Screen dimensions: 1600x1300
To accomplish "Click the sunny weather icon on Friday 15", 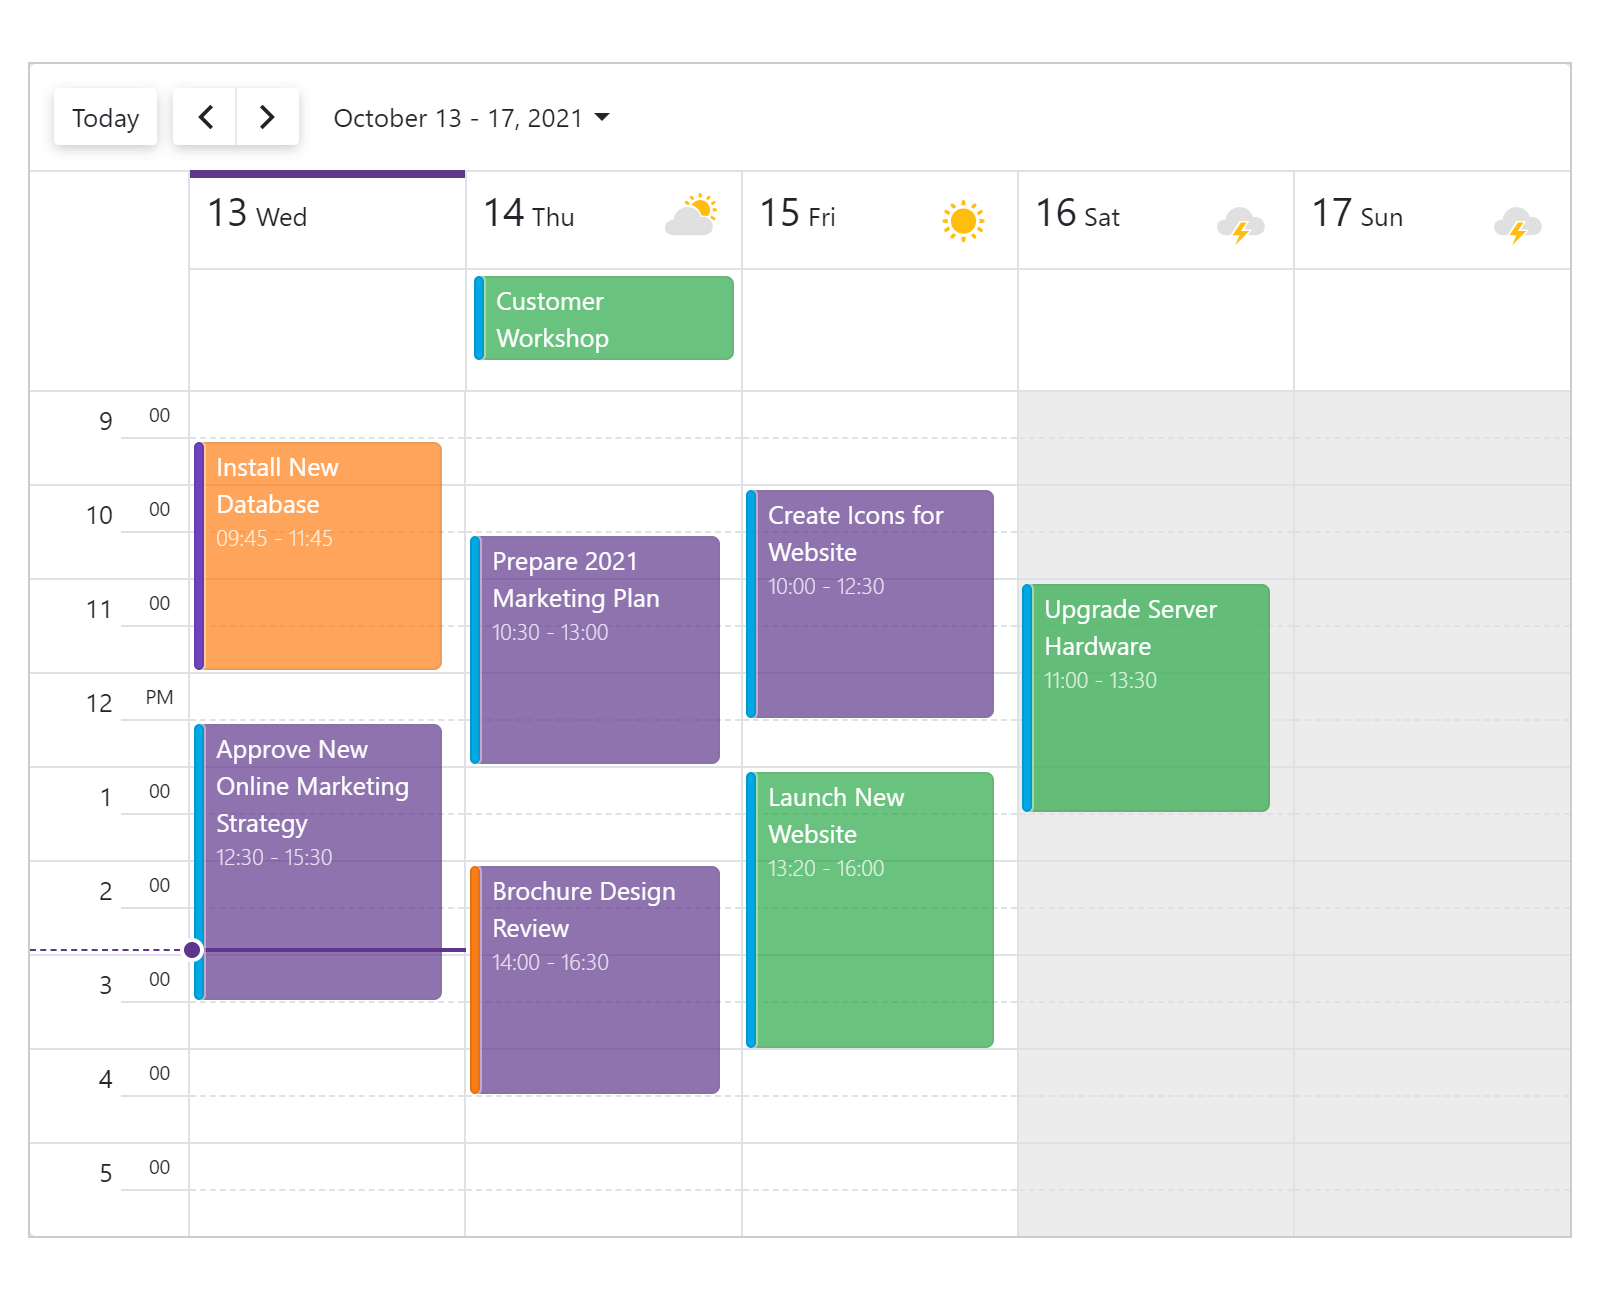I will click(x=963, y=220).
